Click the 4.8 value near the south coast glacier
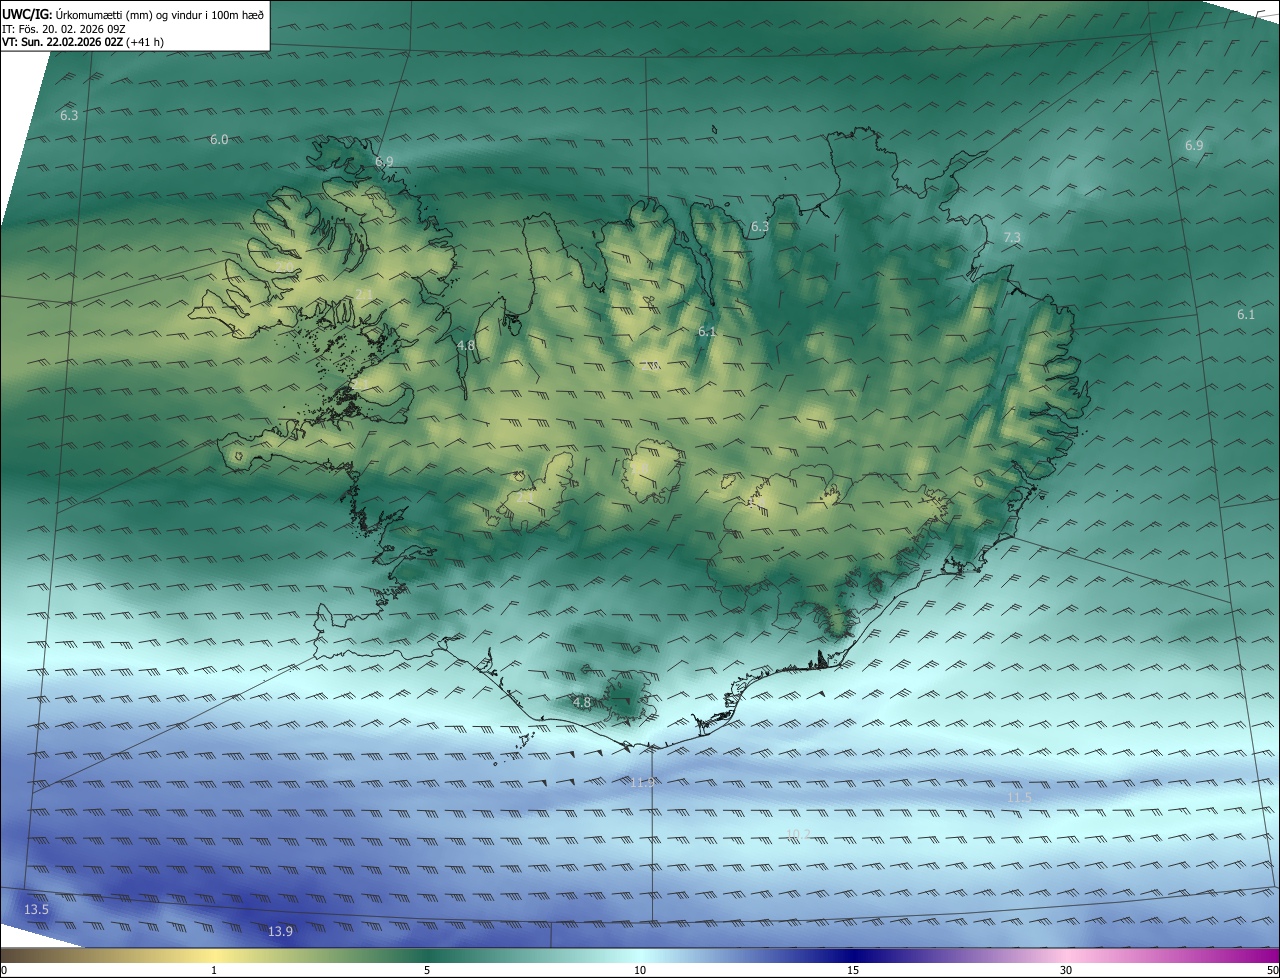Viewport: 1280px width, 978px height. tap(582, 703)
